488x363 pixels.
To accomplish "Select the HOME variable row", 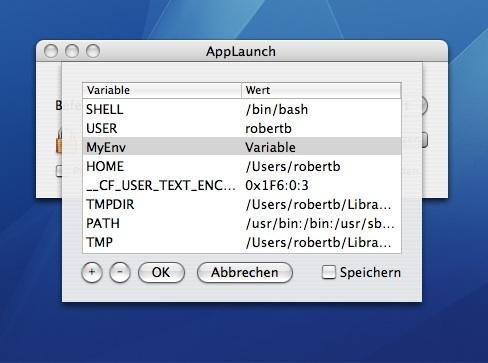I will 242,166.
